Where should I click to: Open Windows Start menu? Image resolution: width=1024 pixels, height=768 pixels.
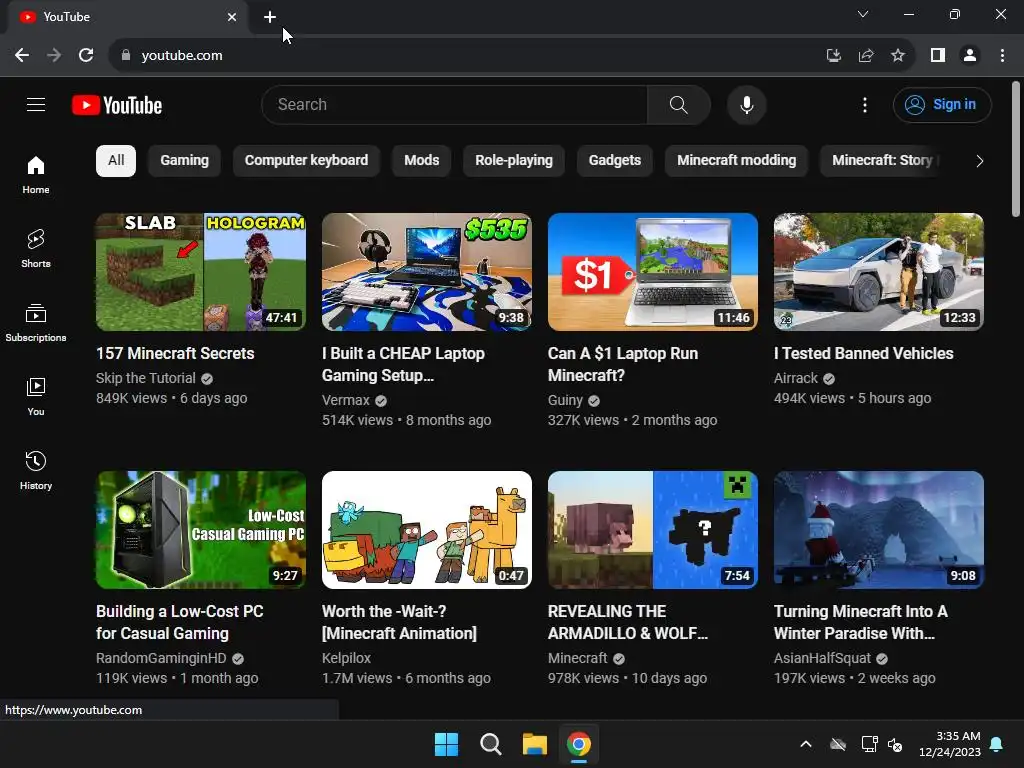pyautogui.click(x=447, y=744)
